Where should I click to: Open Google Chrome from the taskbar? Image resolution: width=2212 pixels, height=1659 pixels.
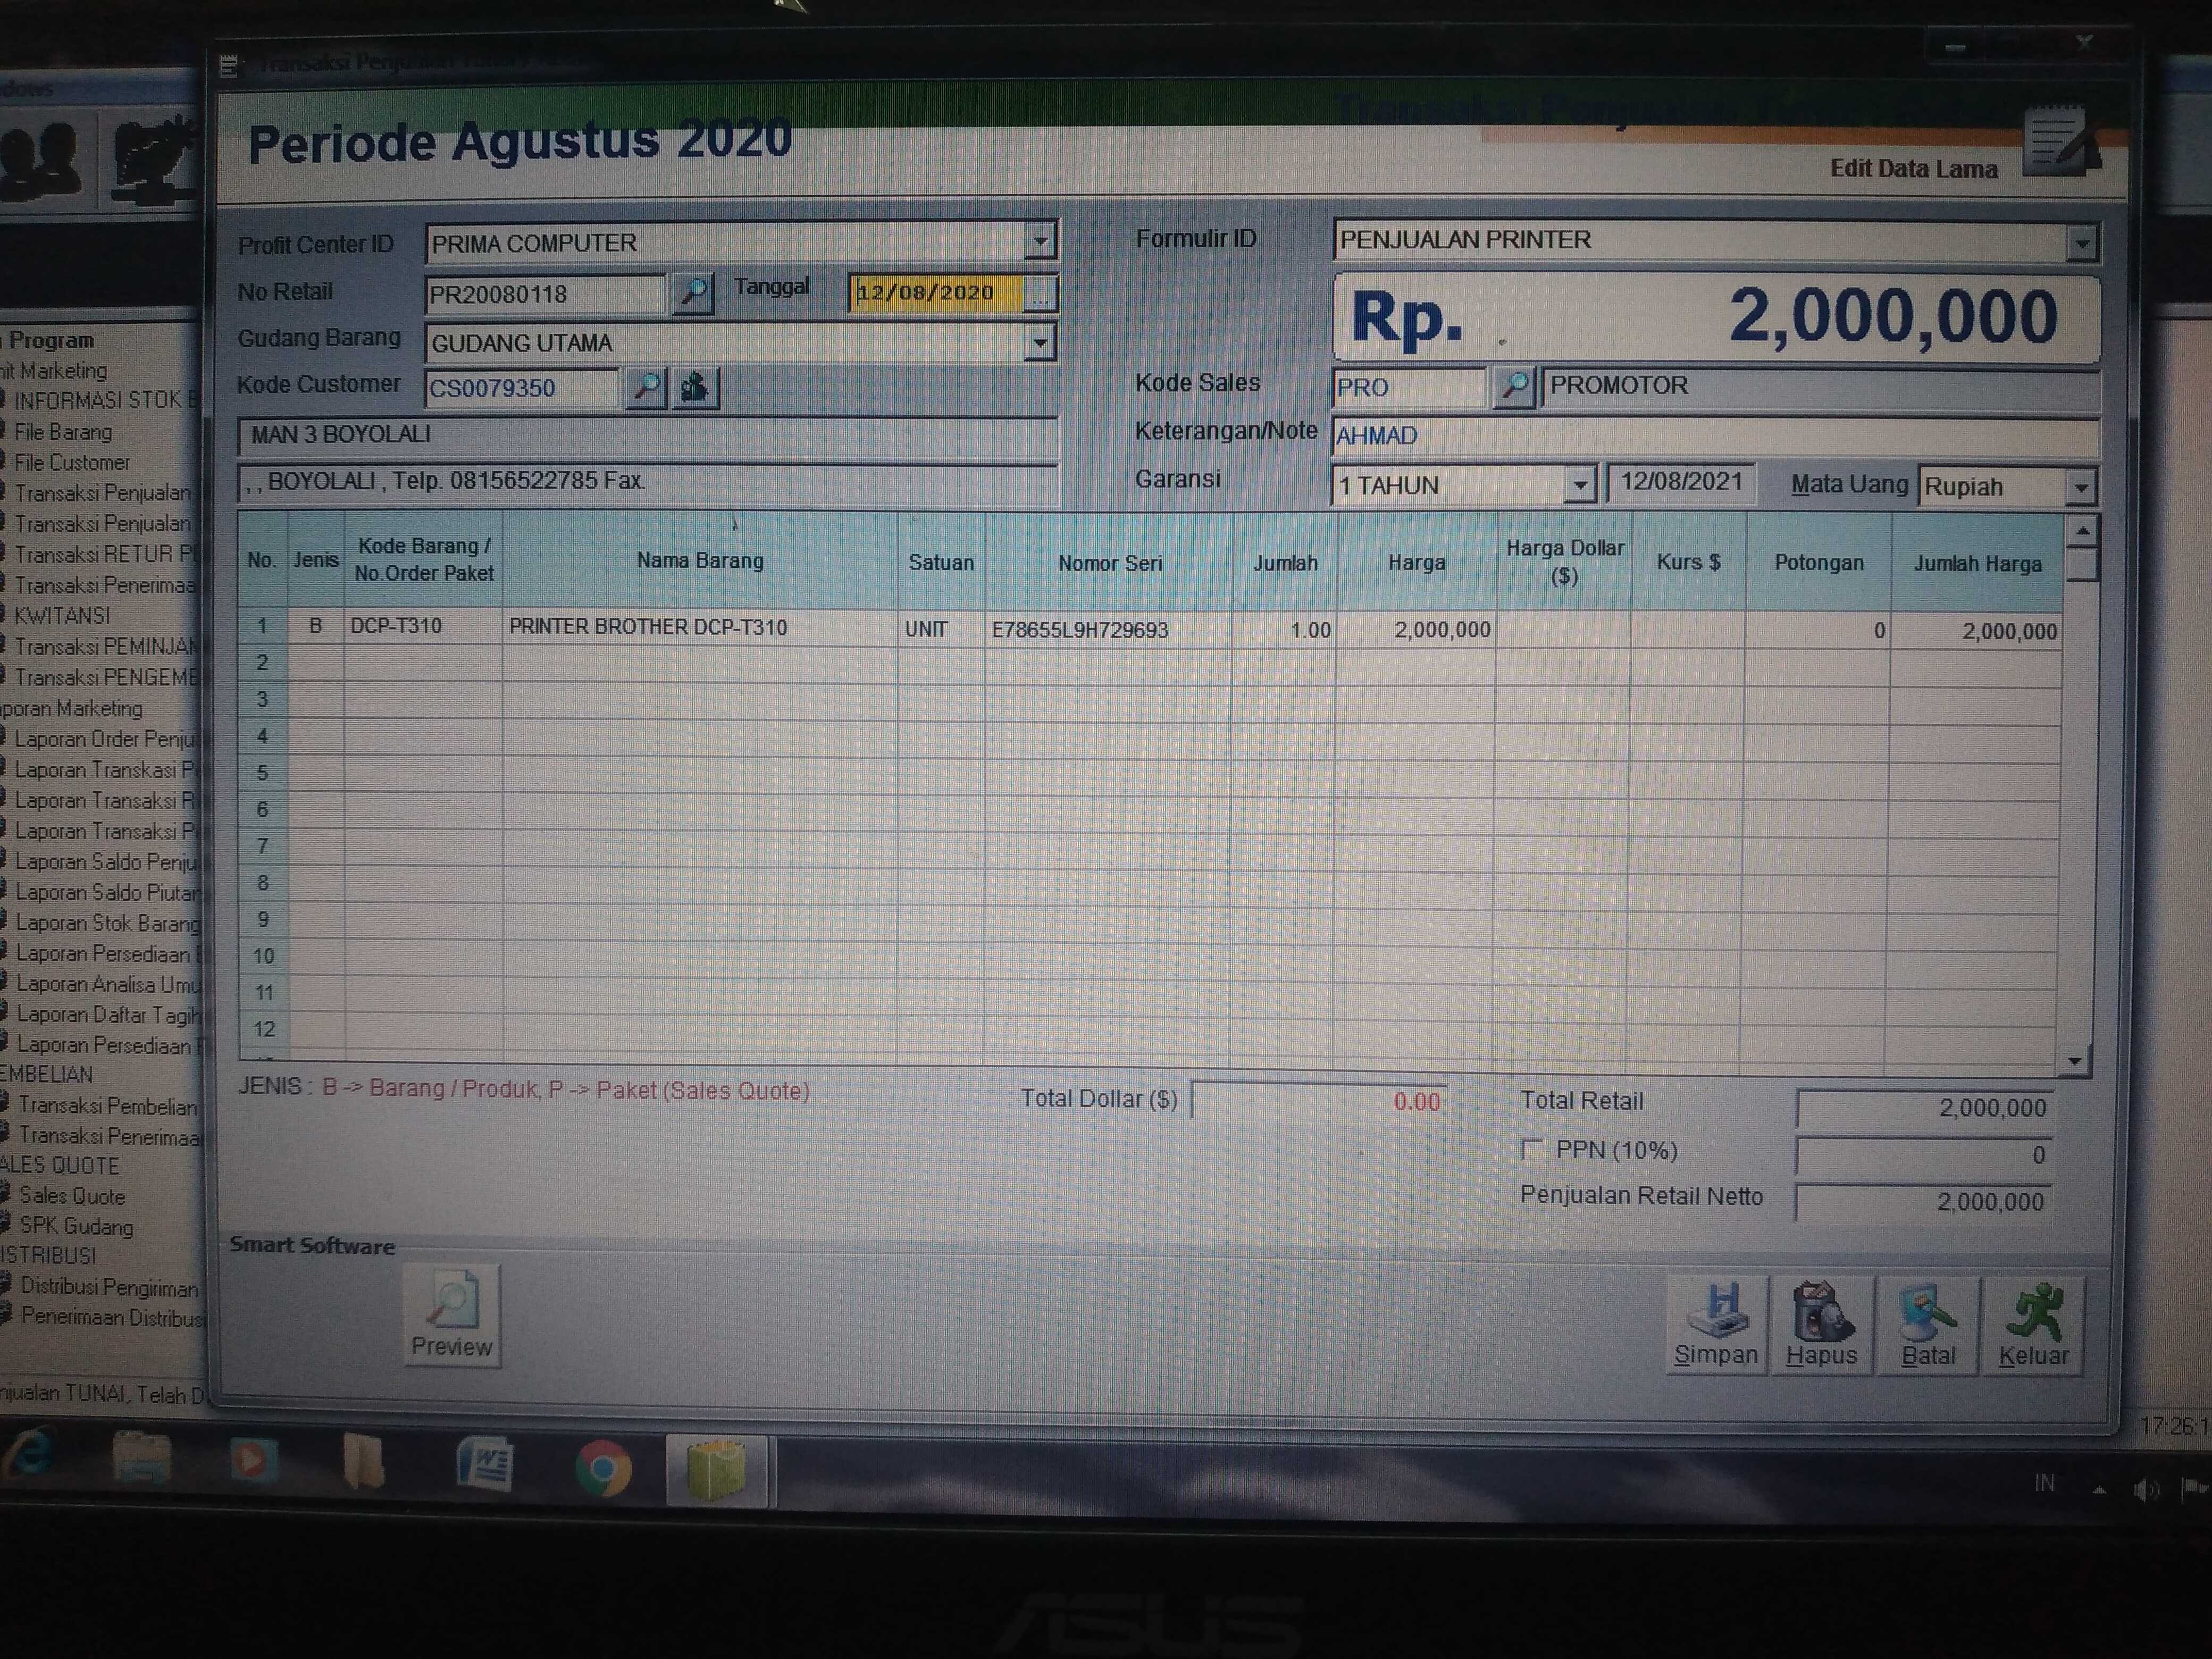(603, 1469)
